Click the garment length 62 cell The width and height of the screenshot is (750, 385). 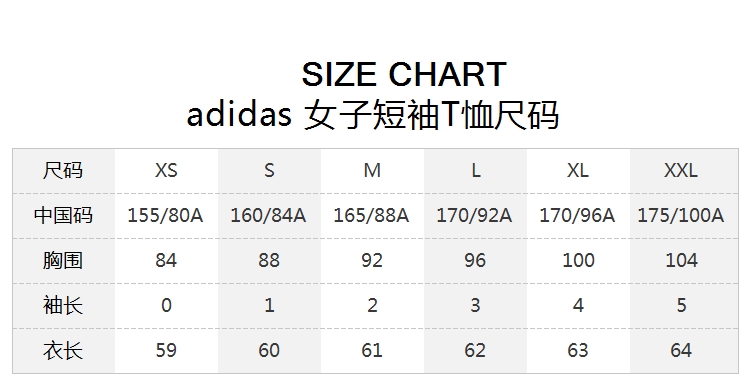(475, 351)
